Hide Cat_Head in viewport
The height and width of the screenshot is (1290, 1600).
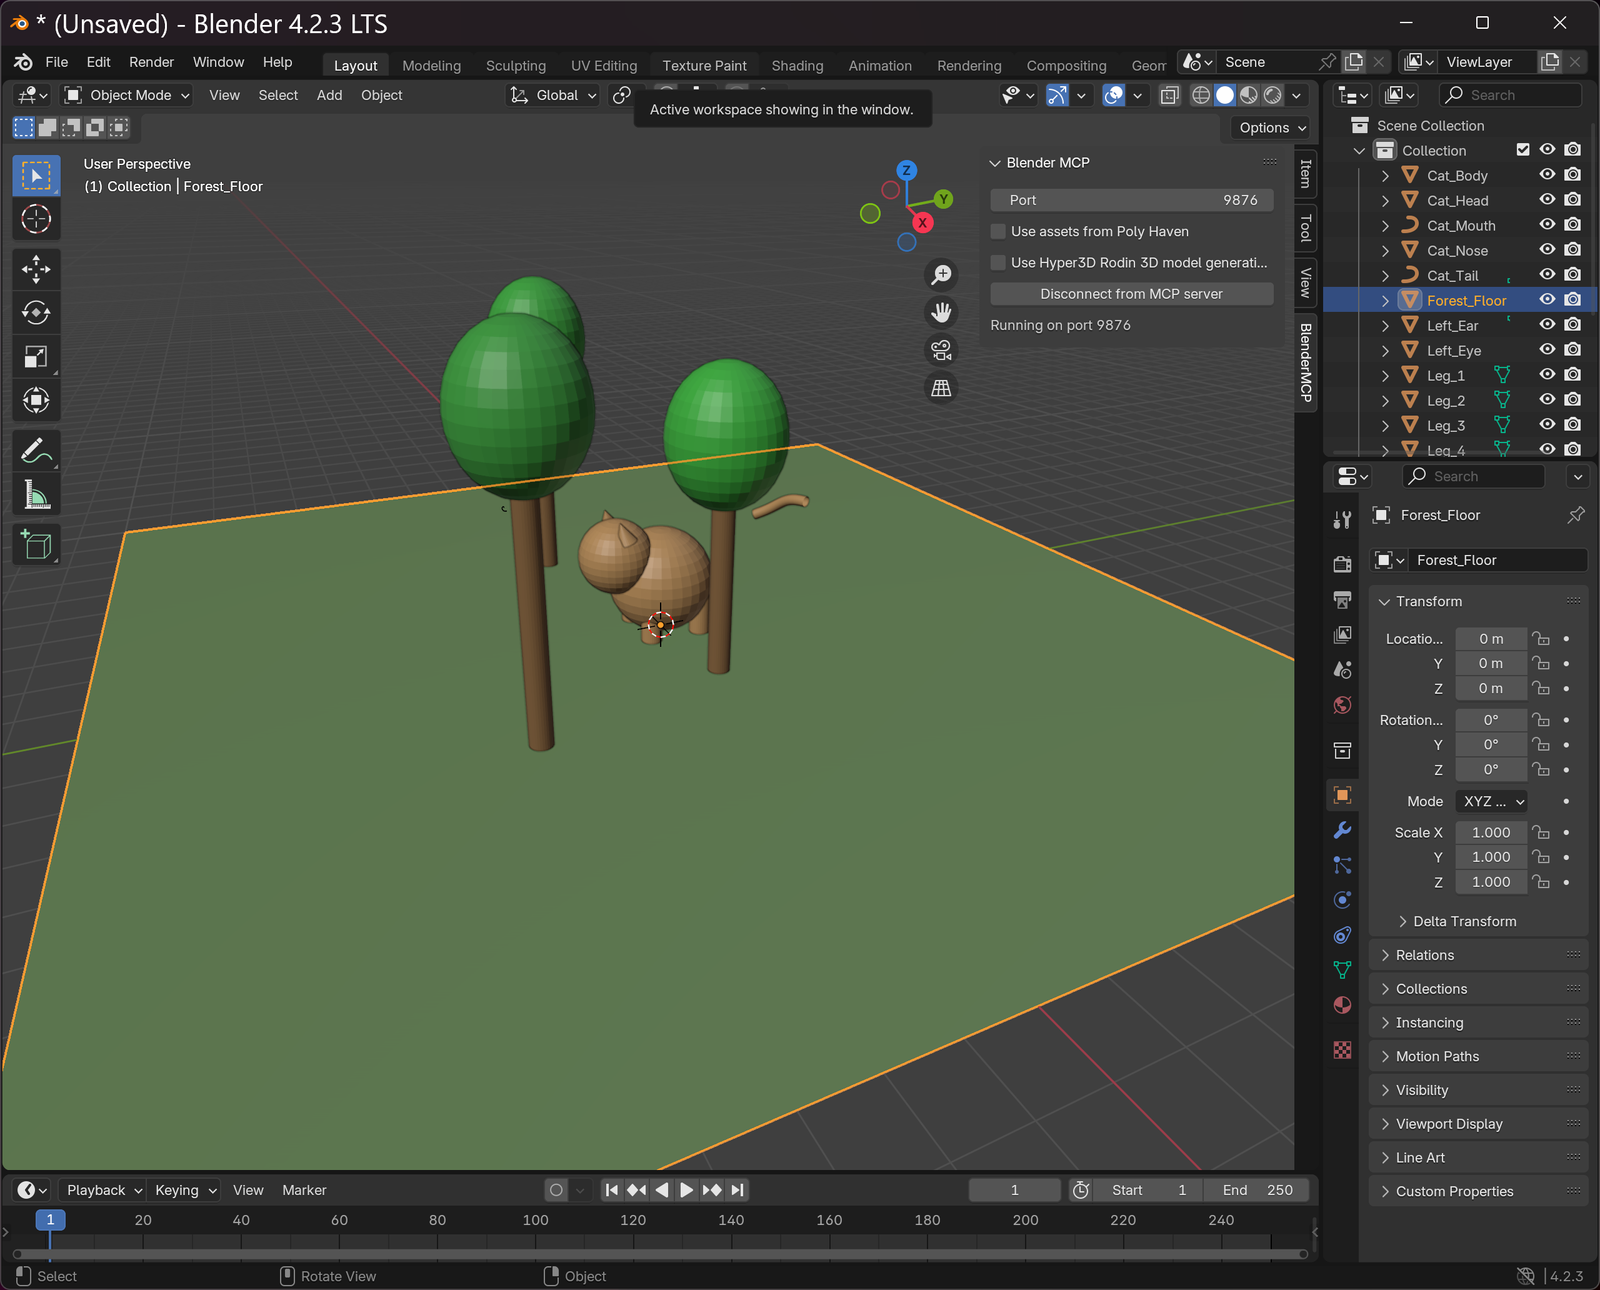coord(1547,200)
